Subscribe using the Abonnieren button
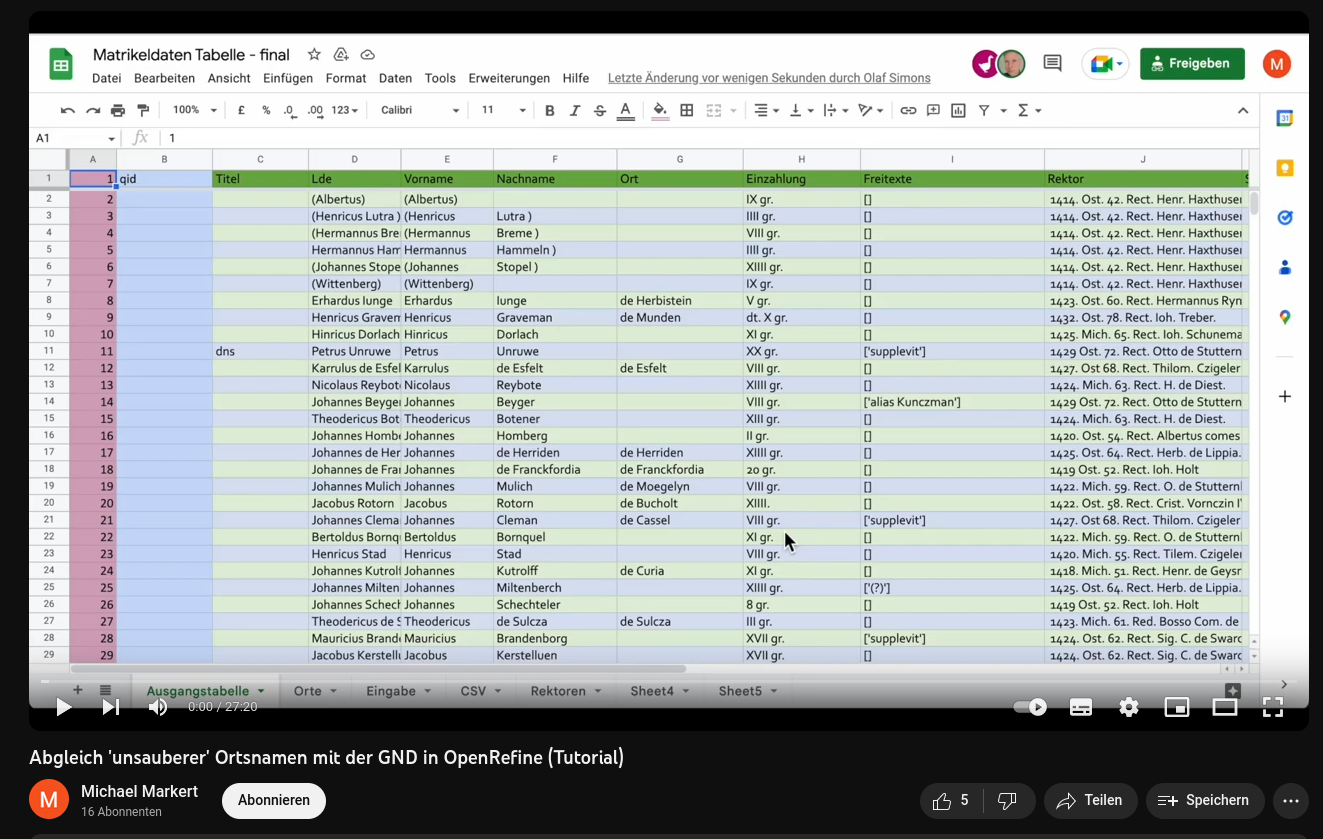1323x839 pixels. tap(274, 801)
